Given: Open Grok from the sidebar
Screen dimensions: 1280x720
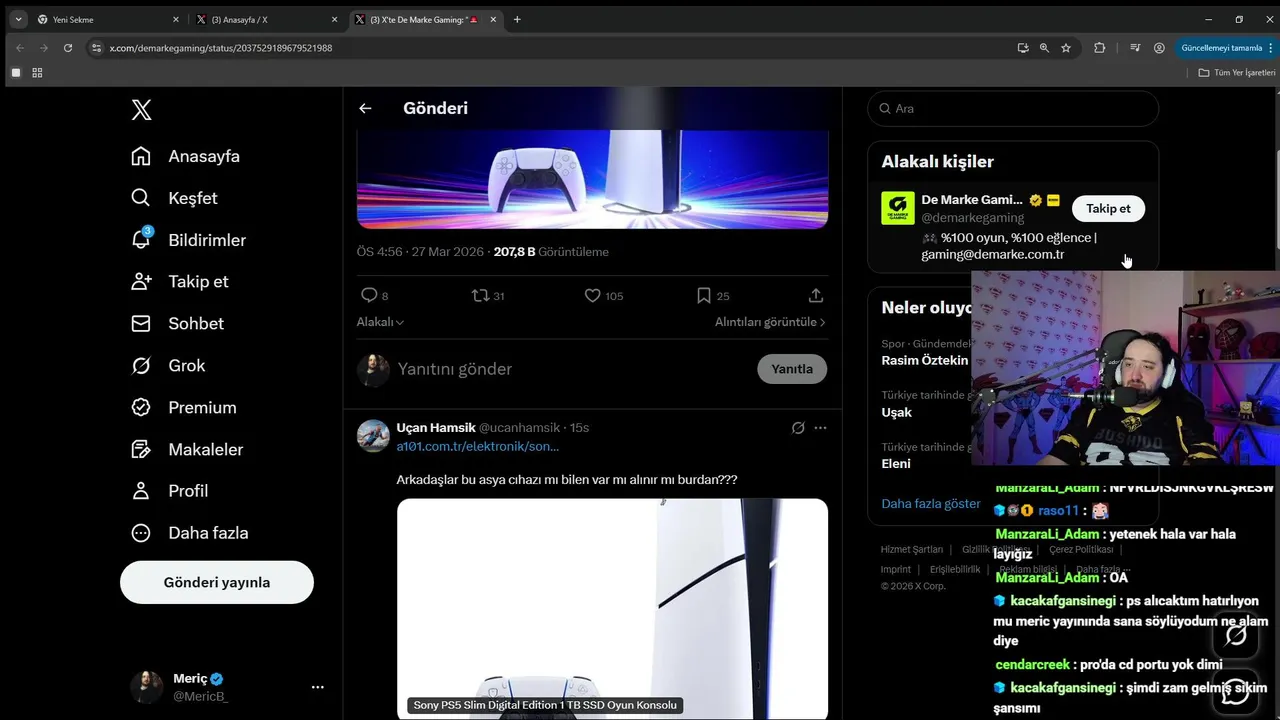Looking at the screenshot, I should click(168, 365).
